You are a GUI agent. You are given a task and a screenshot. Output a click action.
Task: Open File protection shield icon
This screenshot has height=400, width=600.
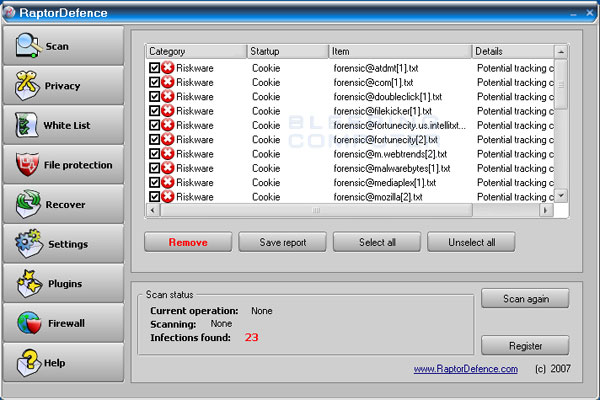(x=27, y=164)
